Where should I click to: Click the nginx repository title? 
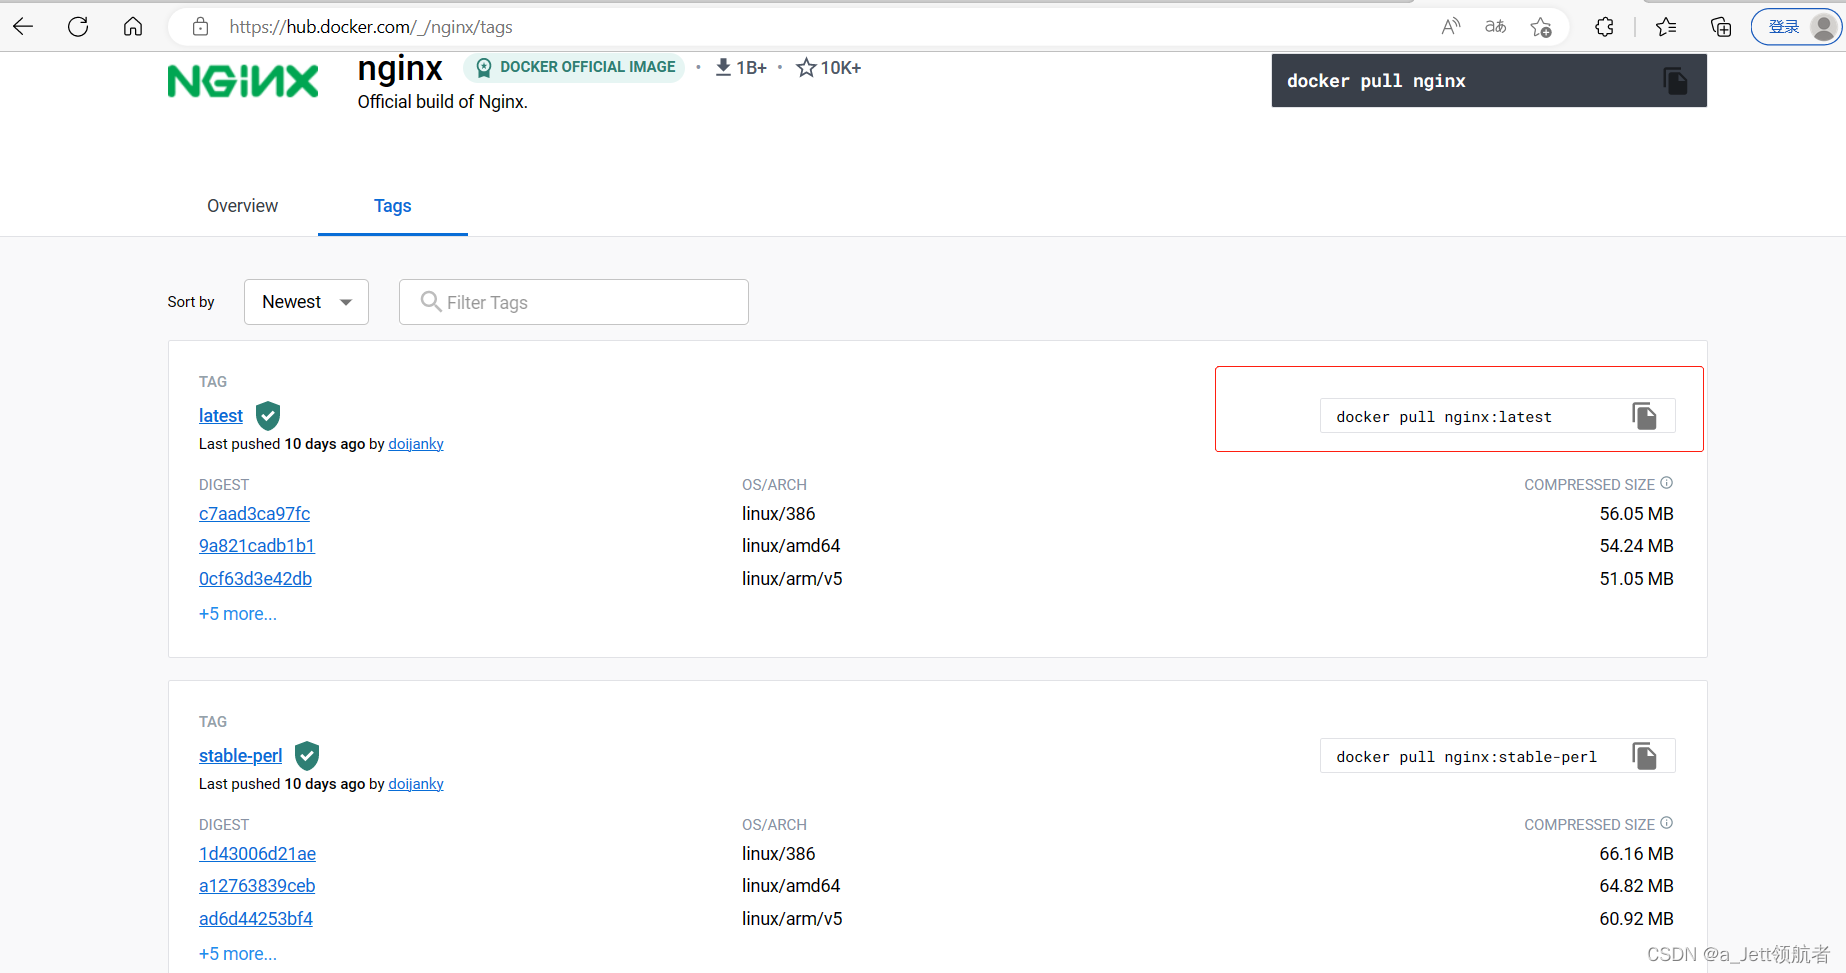[x=400, y=69]
